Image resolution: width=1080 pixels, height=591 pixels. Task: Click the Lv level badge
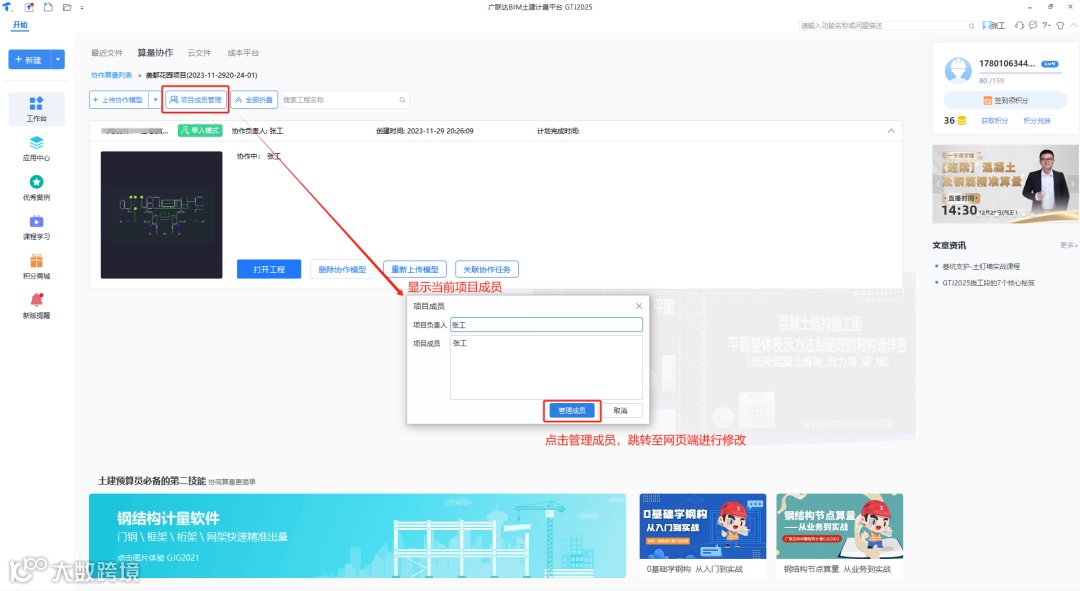[x=1050, y=63]
